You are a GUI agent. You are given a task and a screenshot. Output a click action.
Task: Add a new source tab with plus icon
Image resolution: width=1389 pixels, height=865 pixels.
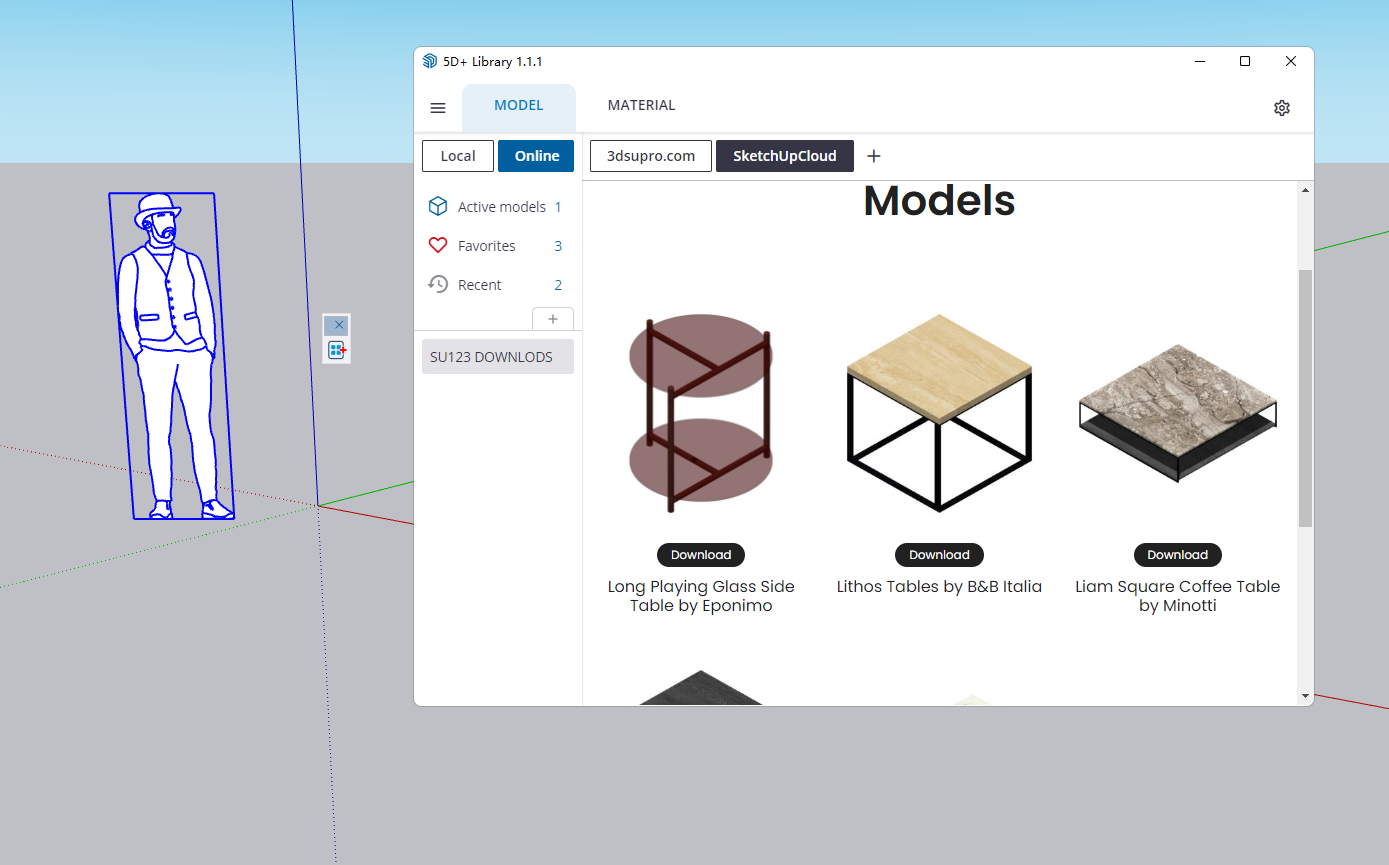click(873, 156)
